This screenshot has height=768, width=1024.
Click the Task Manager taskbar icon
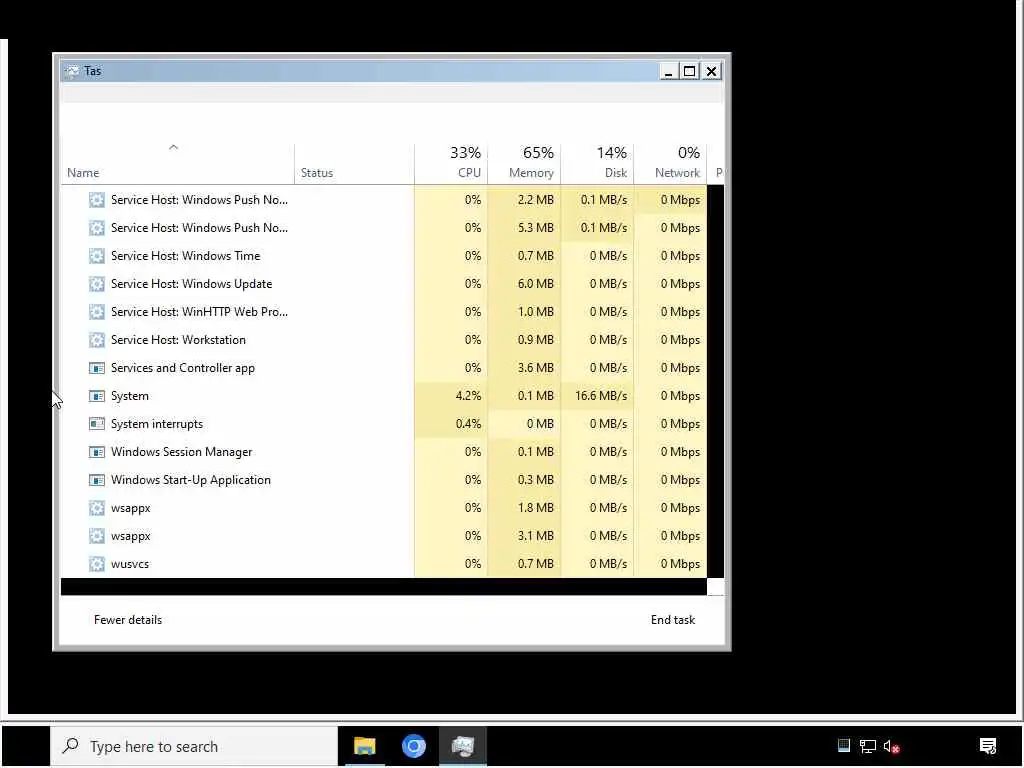tap(462, 746)
